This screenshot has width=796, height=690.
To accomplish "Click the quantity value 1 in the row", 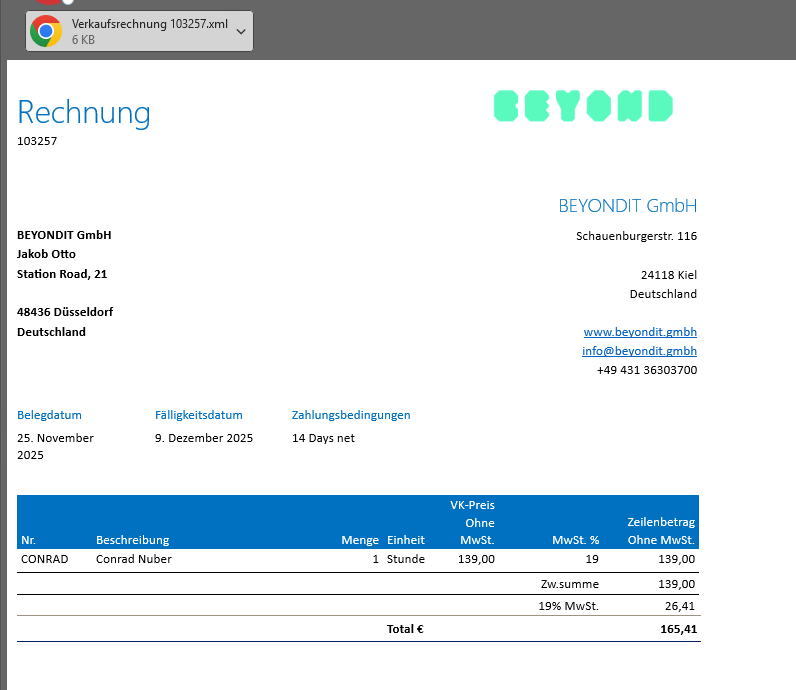I will click(376, 559).
